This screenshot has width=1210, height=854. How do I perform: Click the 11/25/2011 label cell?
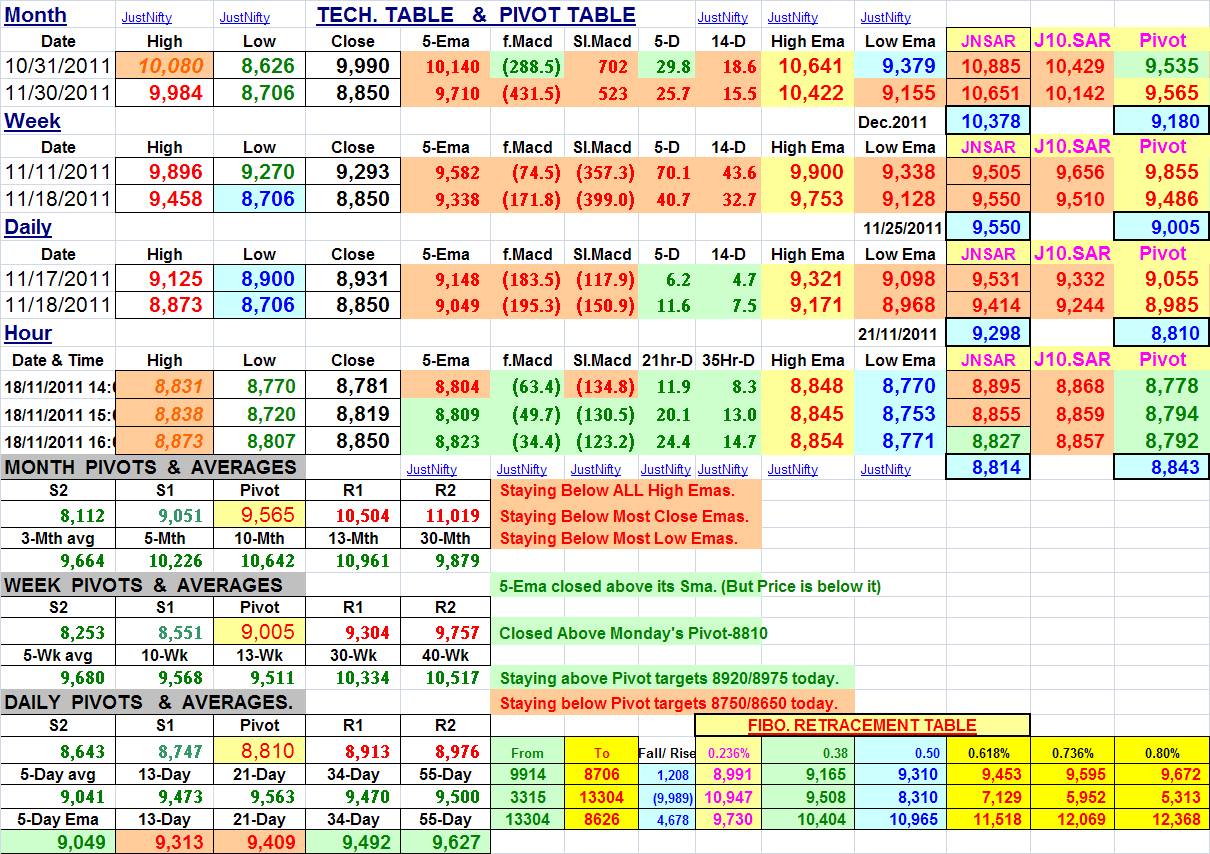point(900,227)
